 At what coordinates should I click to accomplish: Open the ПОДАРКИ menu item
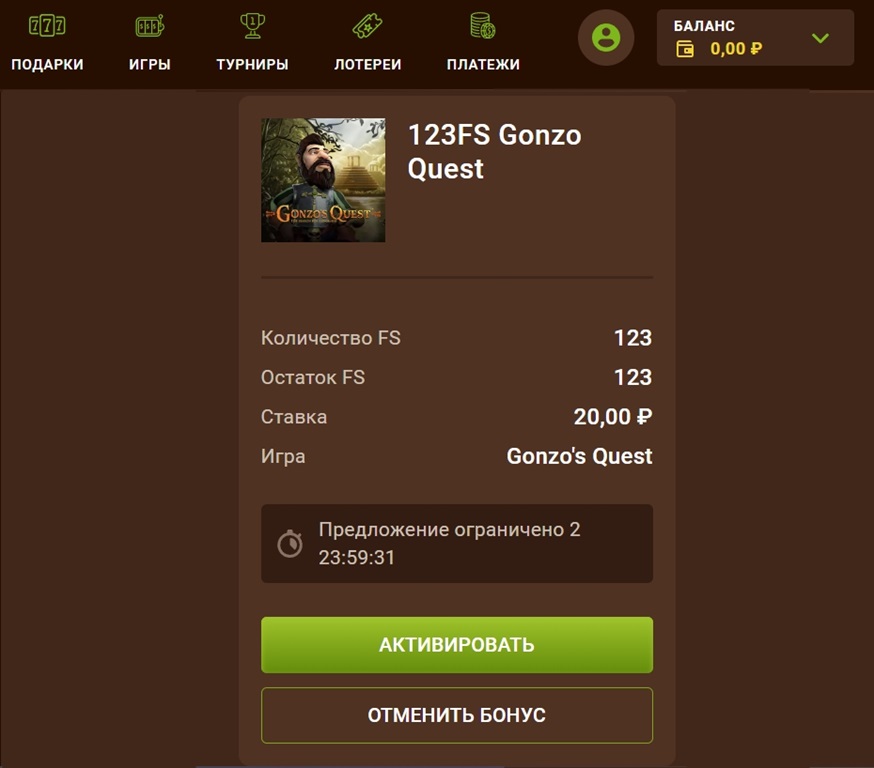[x=47, y=65]
